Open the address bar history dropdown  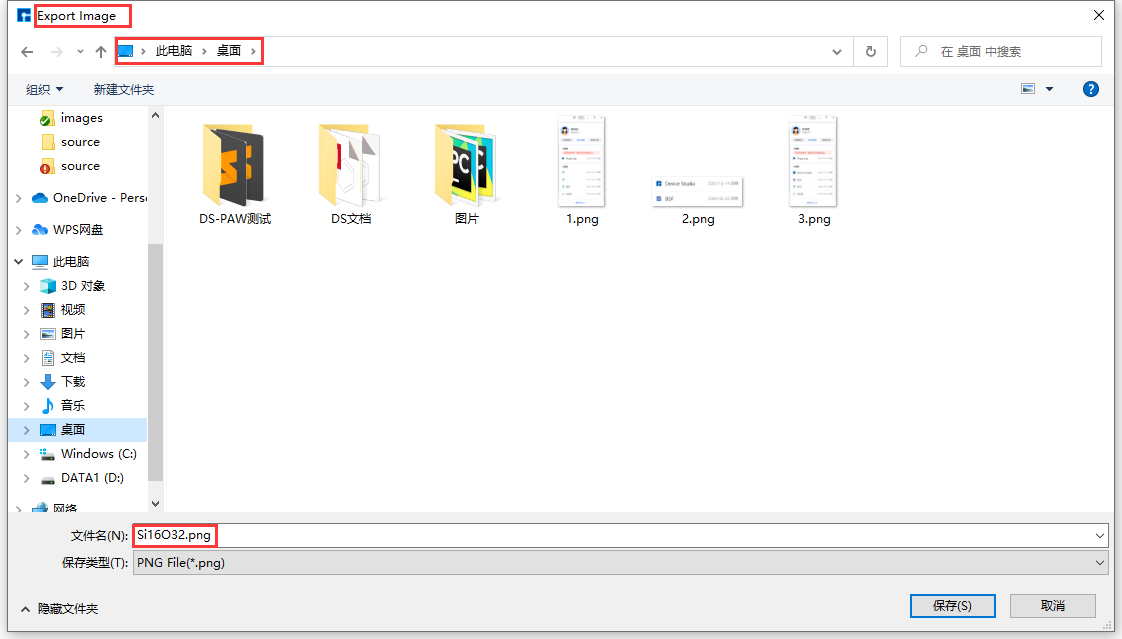(836, 52)
